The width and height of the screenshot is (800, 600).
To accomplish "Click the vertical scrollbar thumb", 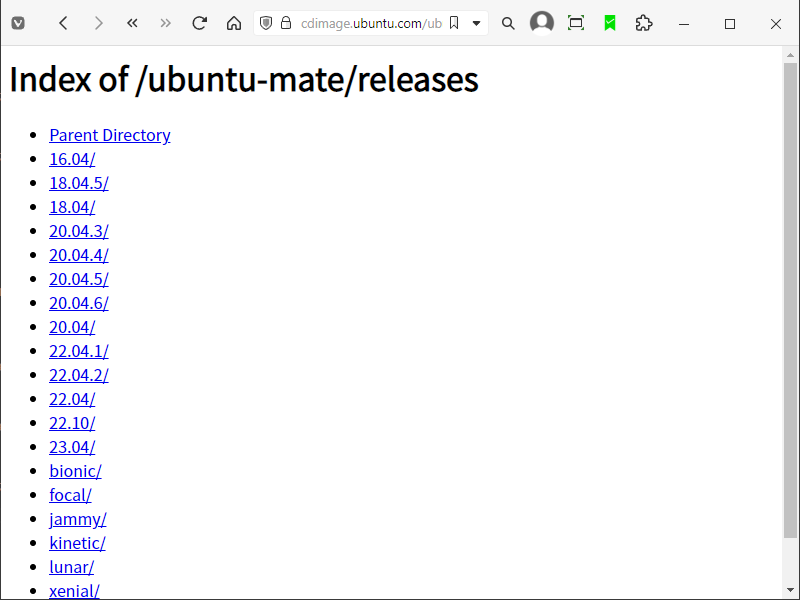I will [x=790, y=300].
